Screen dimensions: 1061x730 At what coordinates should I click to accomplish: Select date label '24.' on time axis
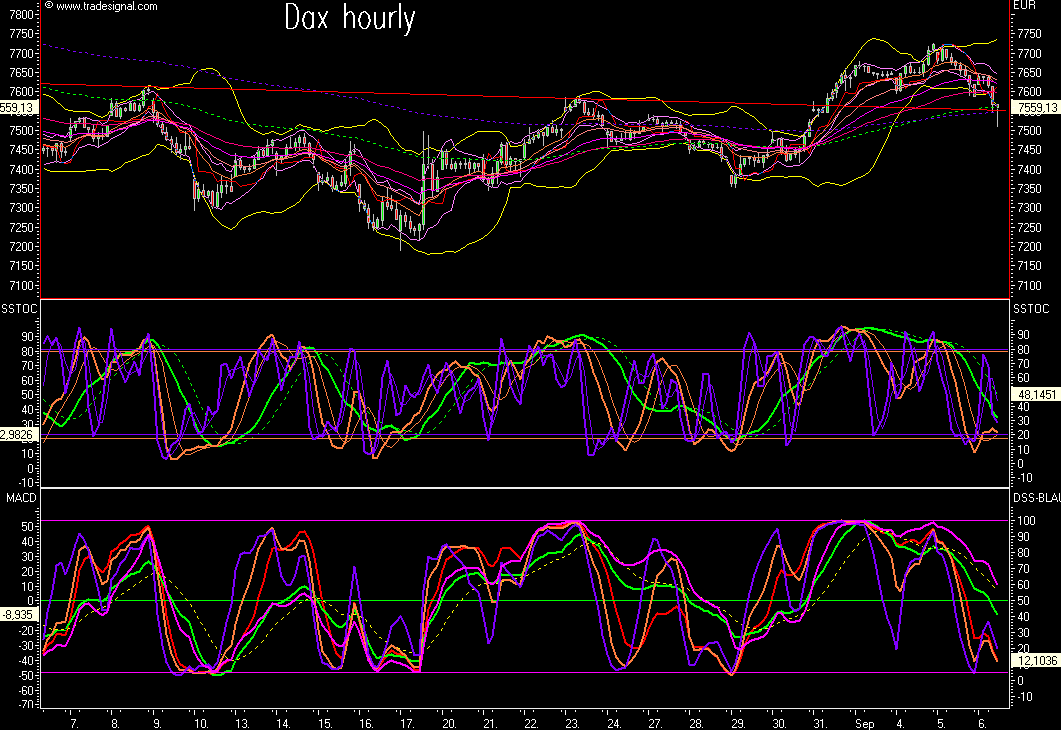614,724
